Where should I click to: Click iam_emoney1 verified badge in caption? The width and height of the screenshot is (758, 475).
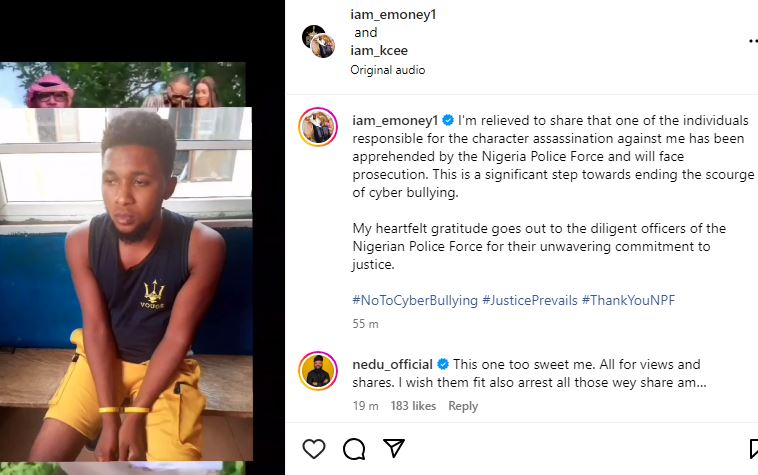pyautogui.click(x=449, y=120)
